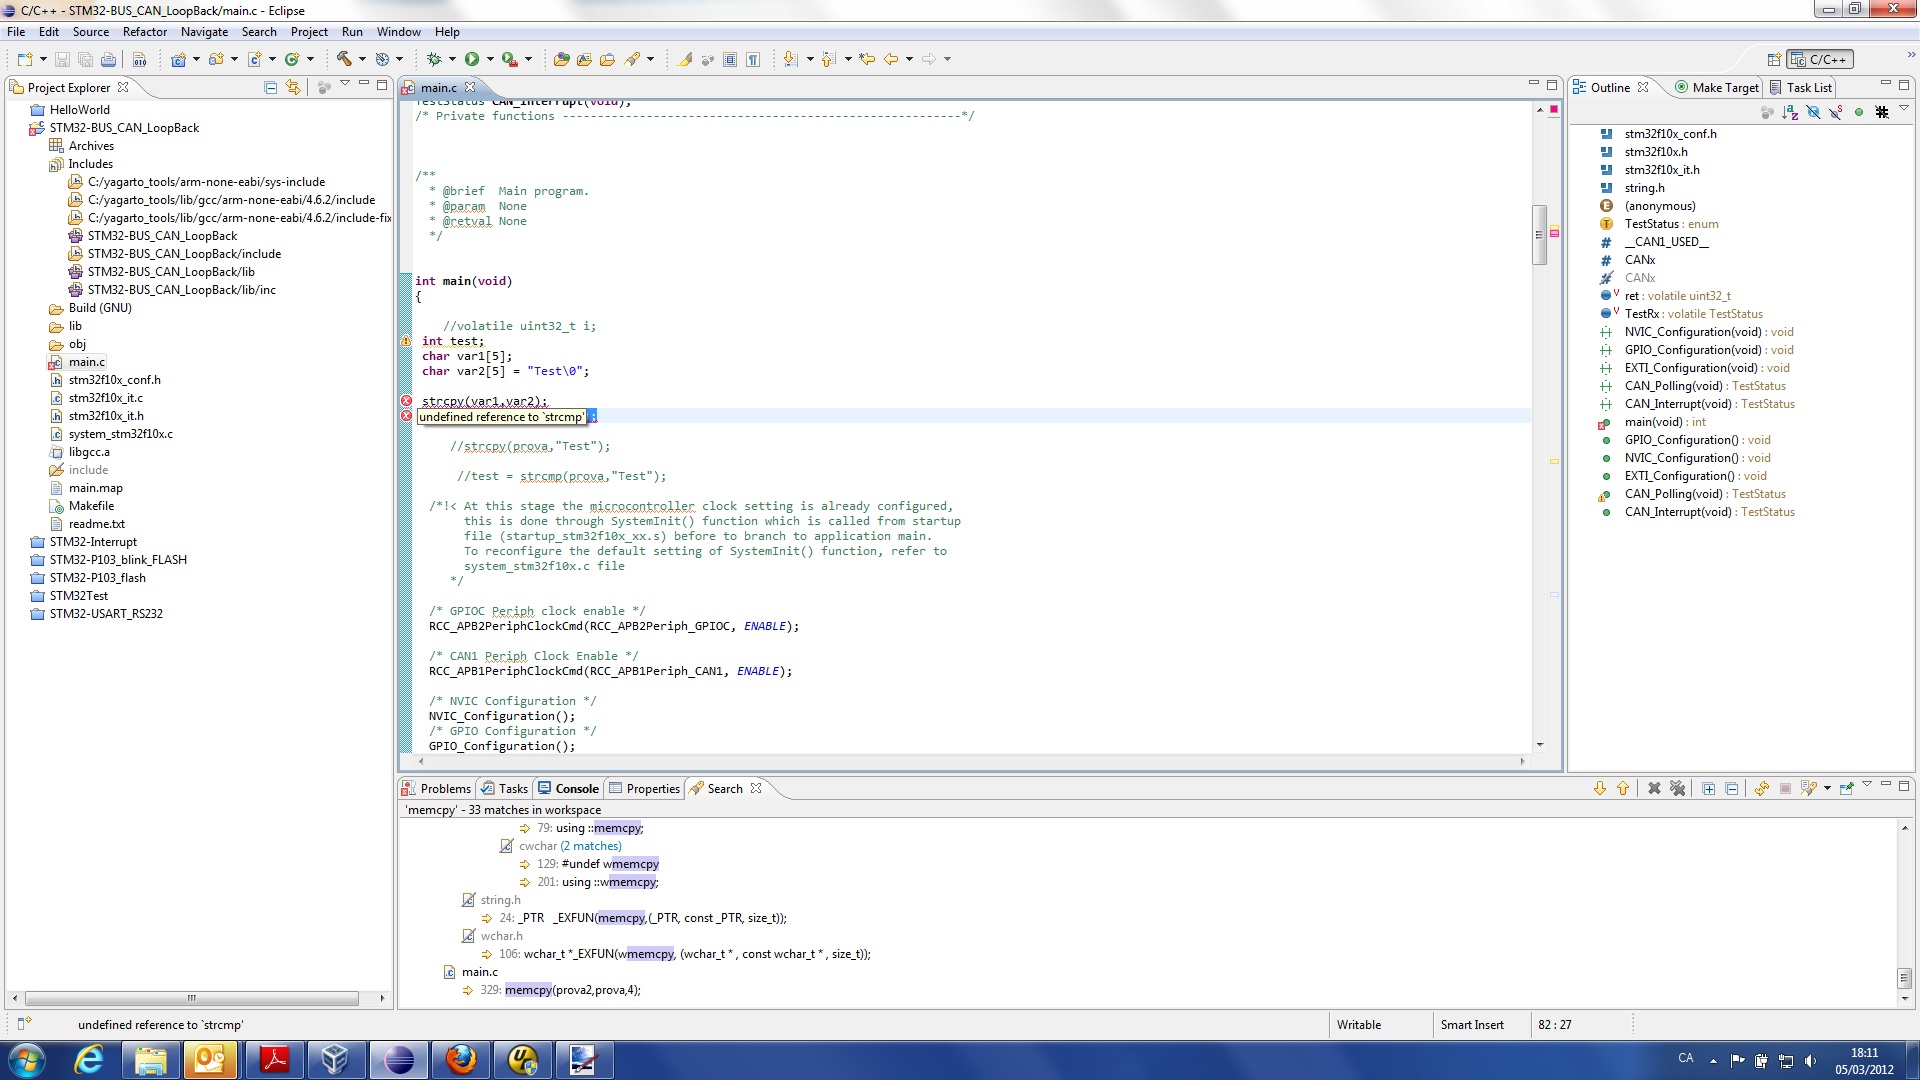
Task: Open the Project menu
Action: click(x=309, y=31)
